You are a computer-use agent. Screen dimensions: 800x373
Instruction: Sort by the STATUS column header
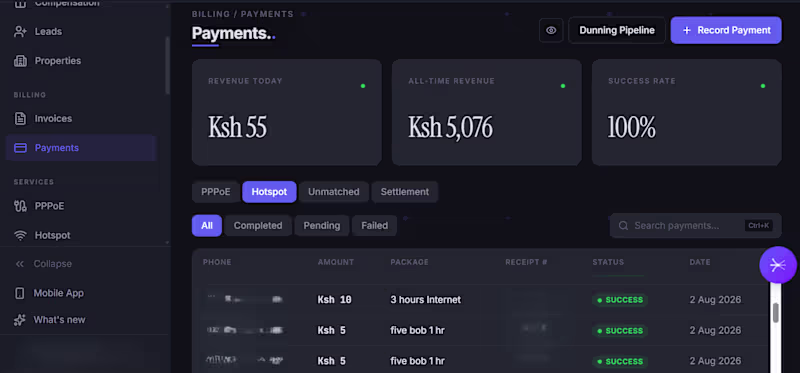point(608,262)
